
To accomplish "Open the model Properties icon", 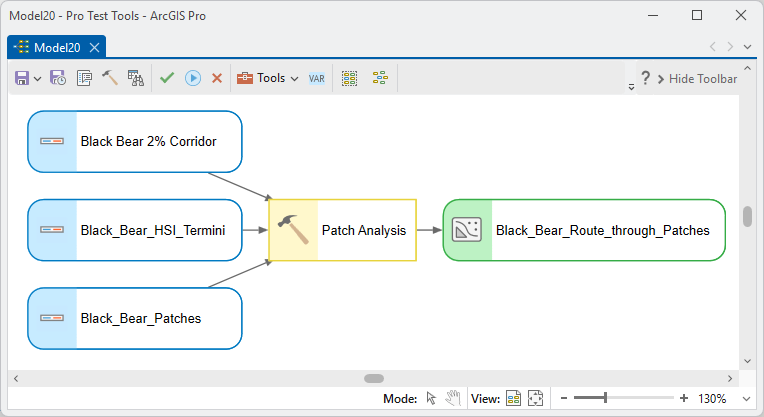I will click(84, 78).
